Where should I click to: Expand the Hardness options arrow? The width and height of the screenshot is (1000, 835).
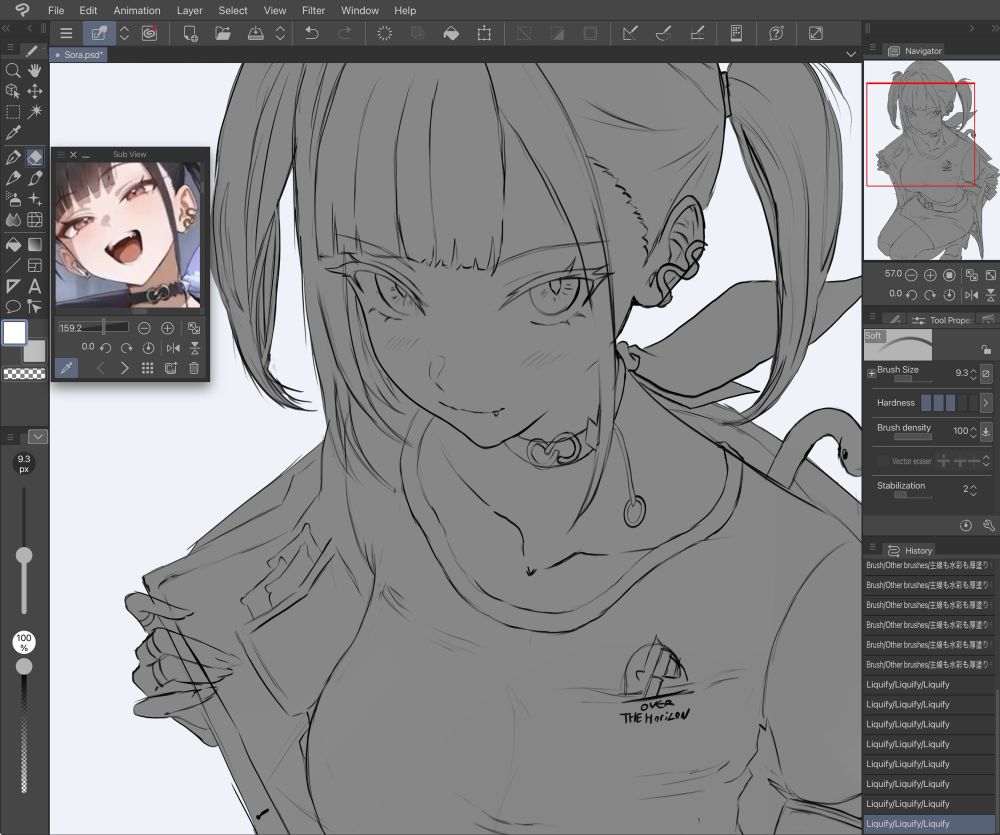click(x=985, y=403)
